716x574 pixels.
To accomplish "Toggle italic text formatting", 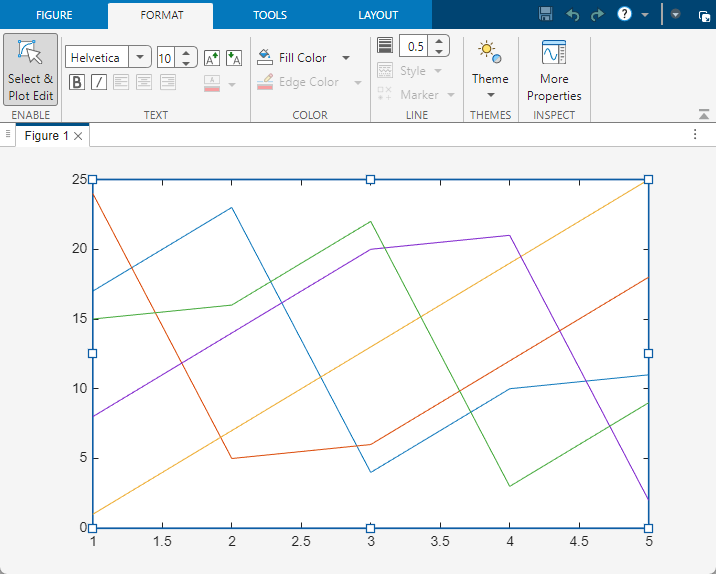I will pyautogui.click(x=99, y=82).
